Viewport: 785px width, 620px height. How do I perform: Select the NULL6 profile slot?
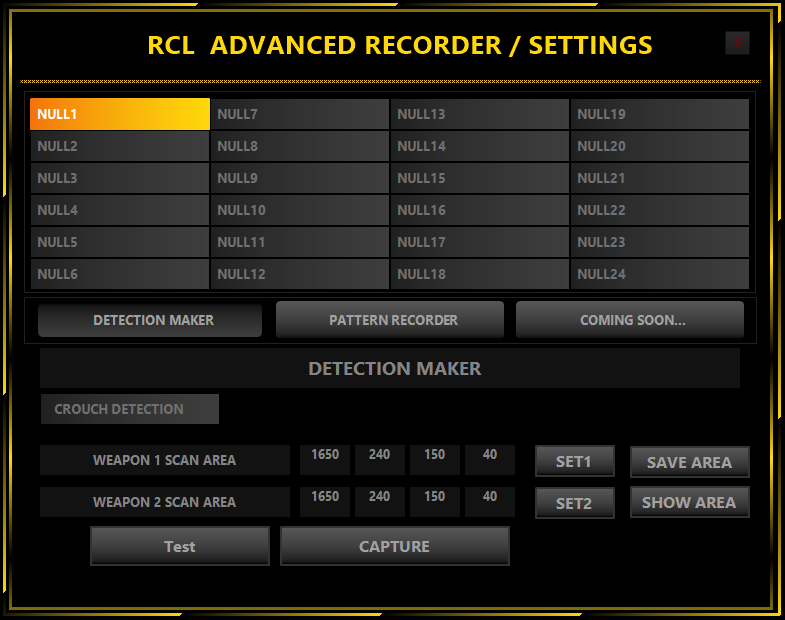(x=120, y=274)
